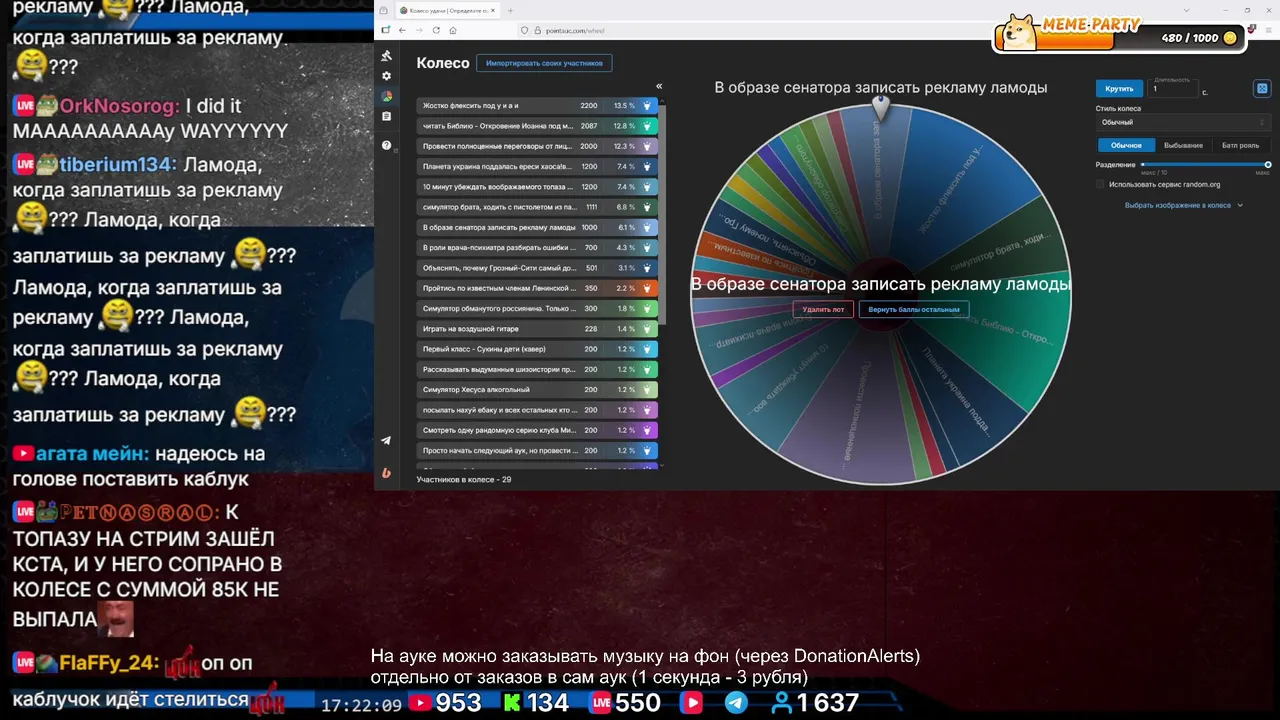Reload the pointauc page
1280x720 pixels.
click(x=435, y=30)
